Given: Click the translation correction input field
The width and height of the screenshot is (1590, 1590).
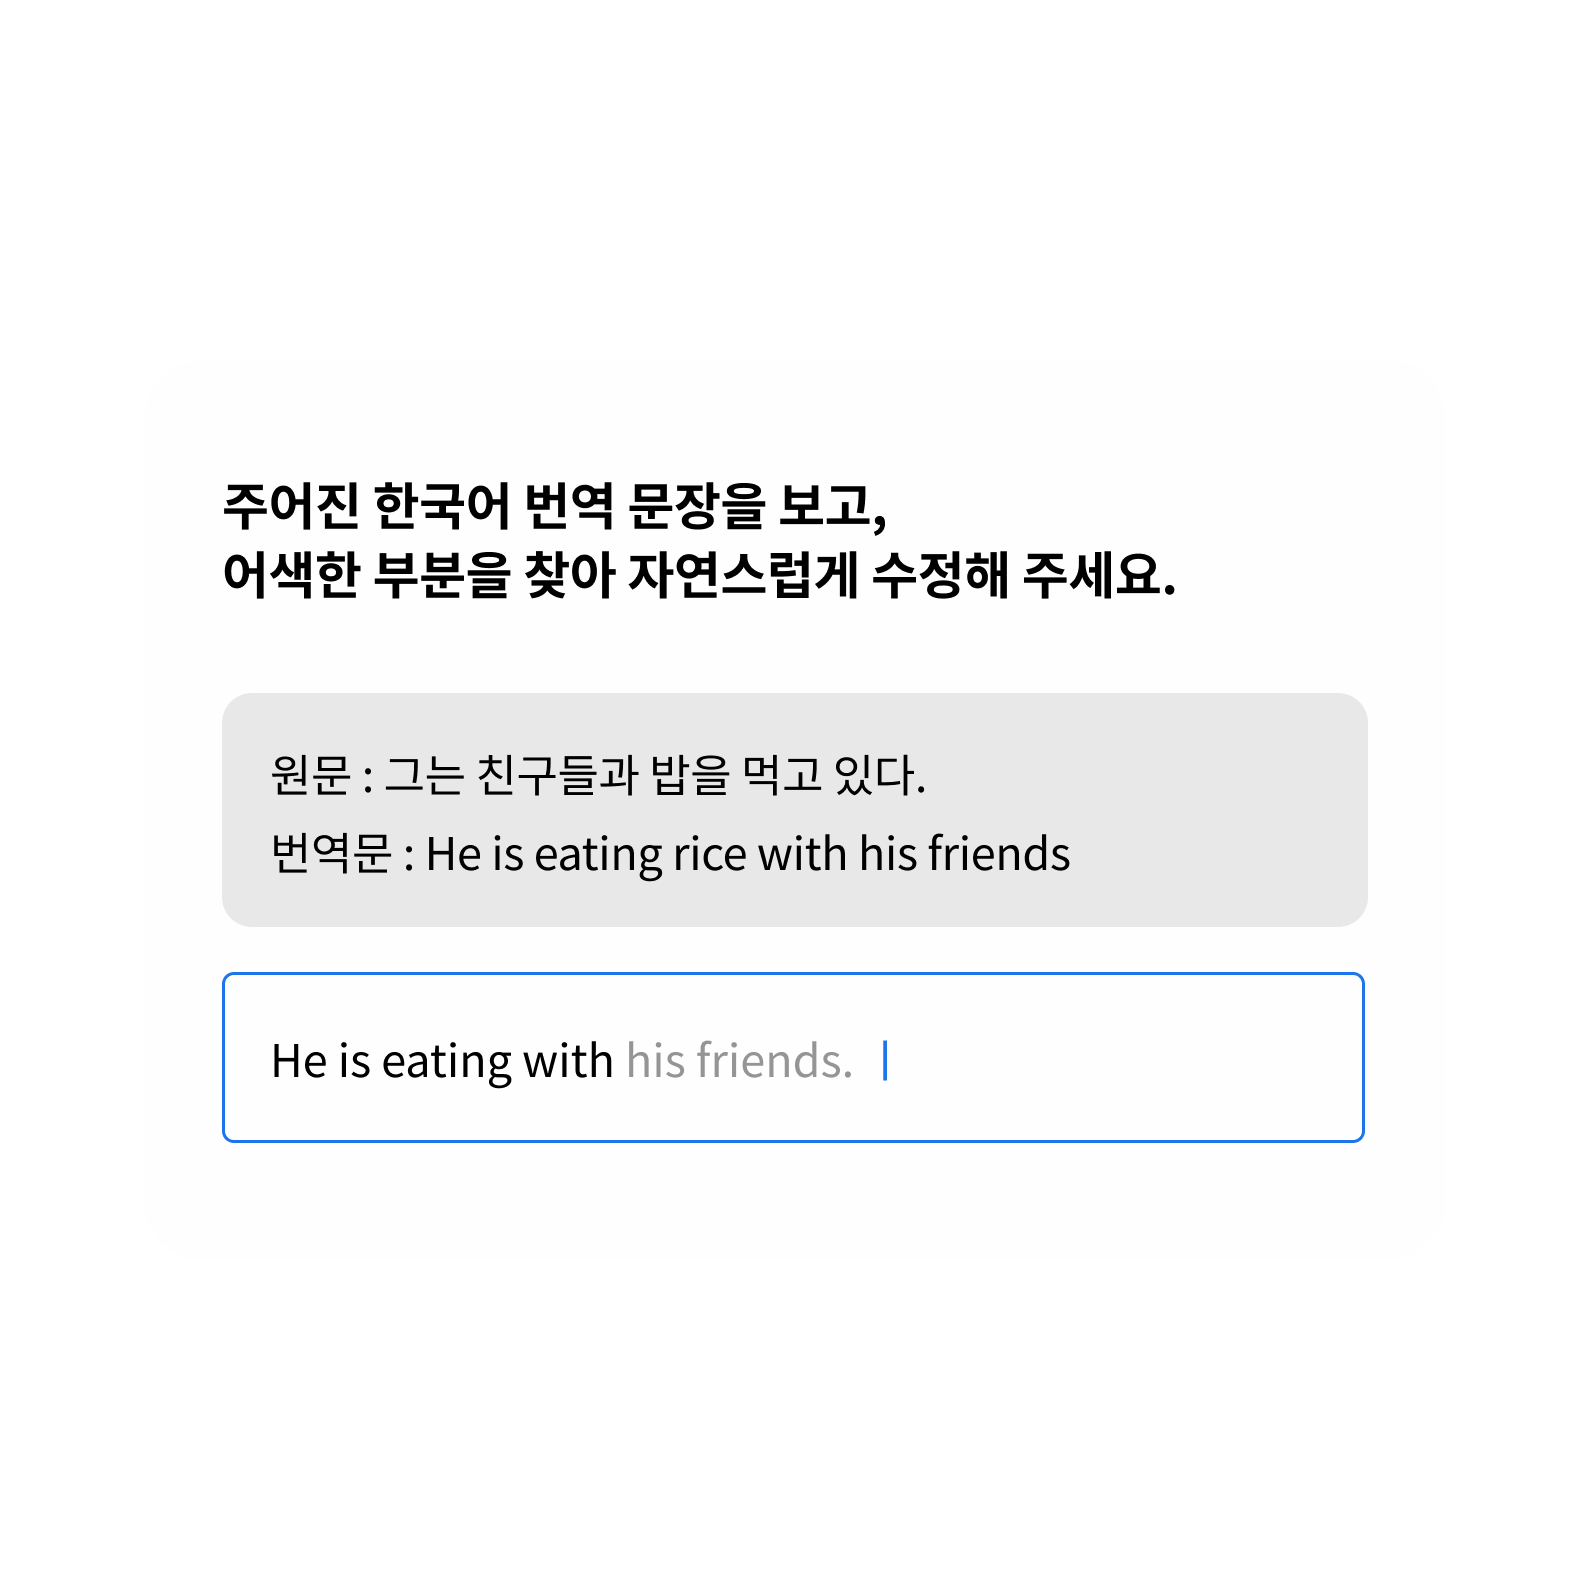Looking at the screenshot, I should coord(793,1057).
